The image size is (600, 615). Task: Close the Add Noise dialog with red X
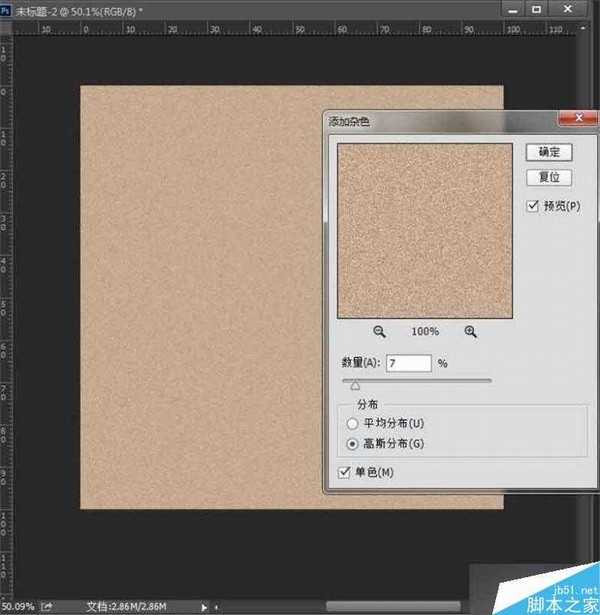tap(570, 120)
